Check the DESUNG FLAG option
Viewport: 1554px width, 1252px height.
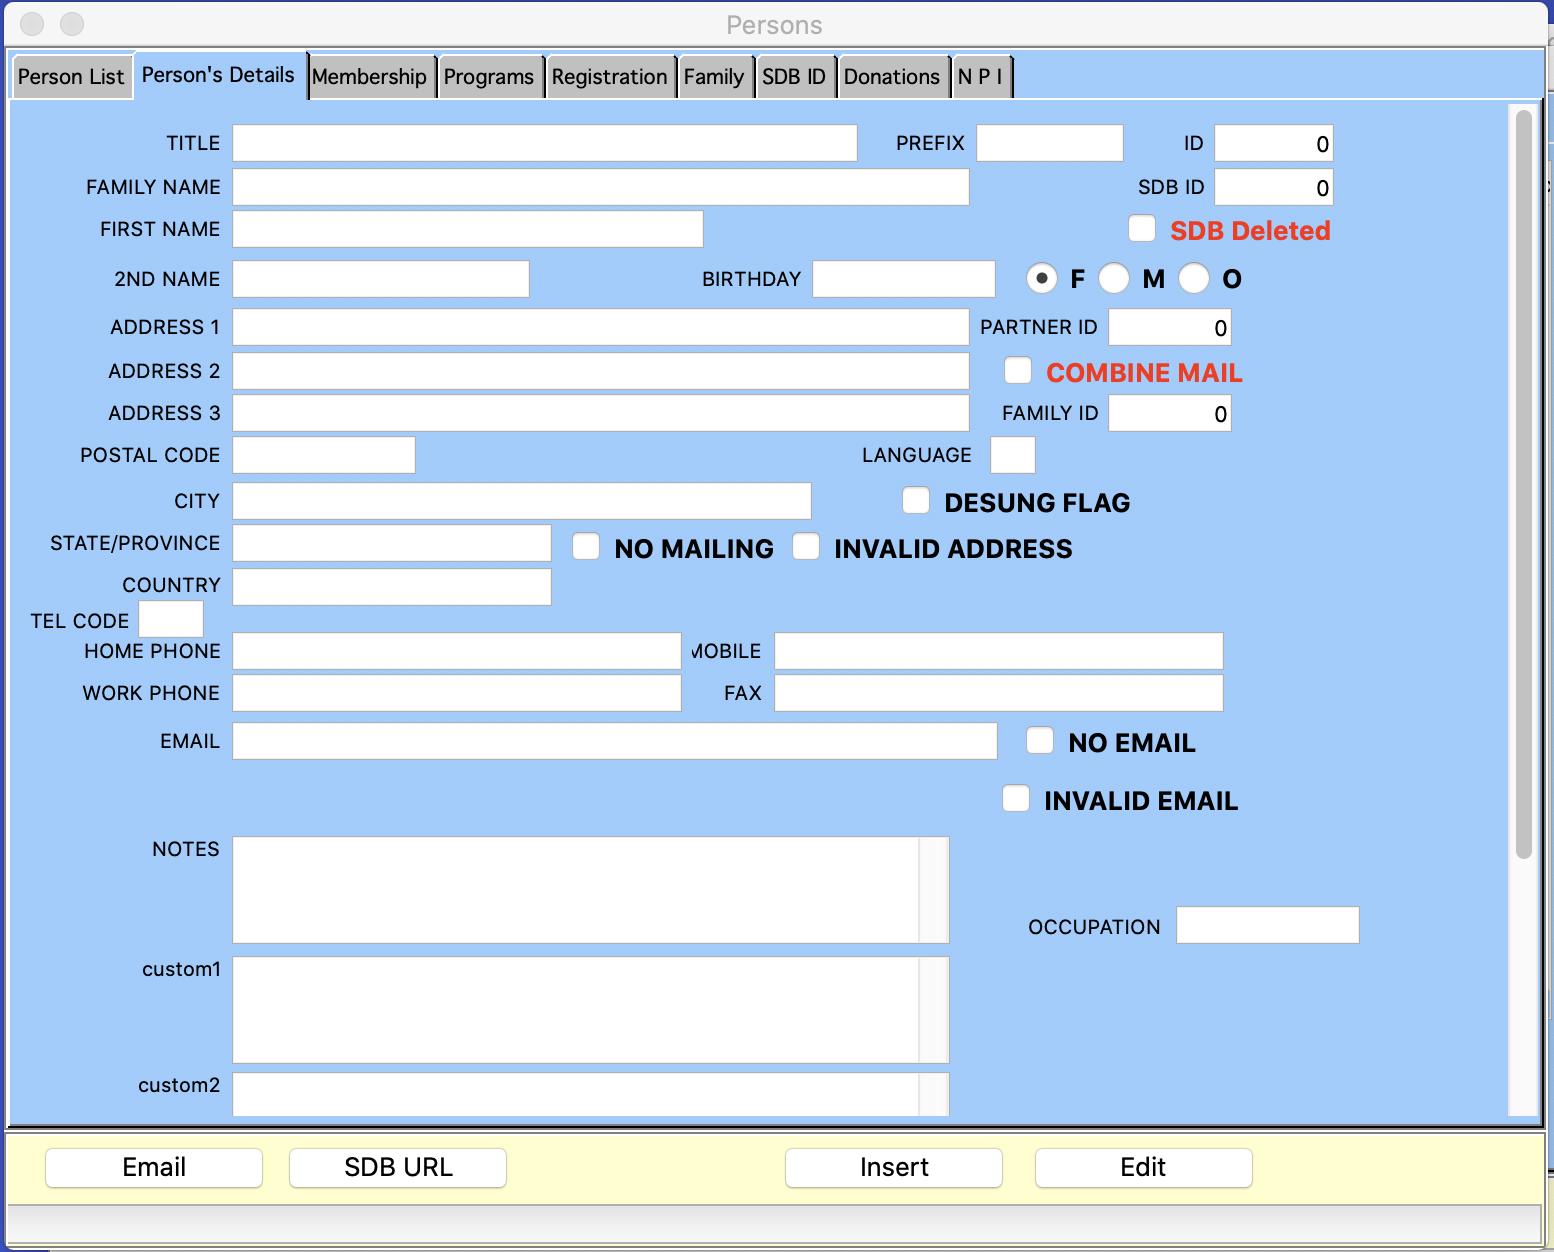(x=916, y=501)
